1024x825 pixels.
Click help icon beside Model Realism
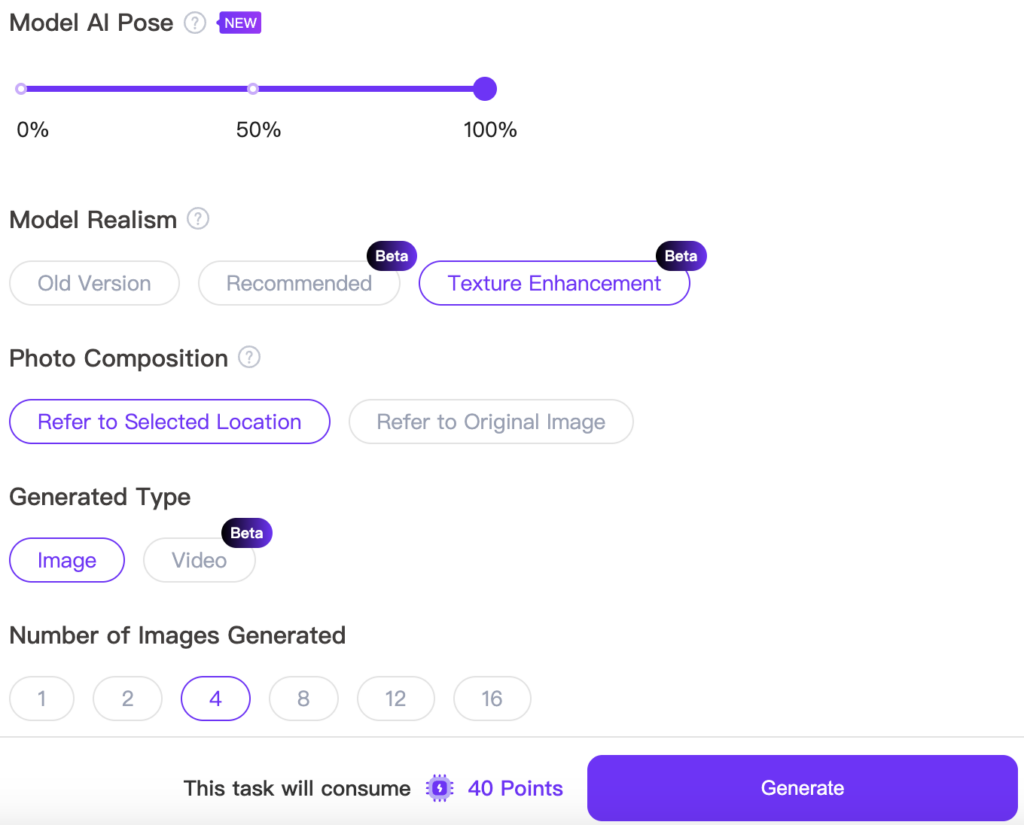[x=199, y=219]
